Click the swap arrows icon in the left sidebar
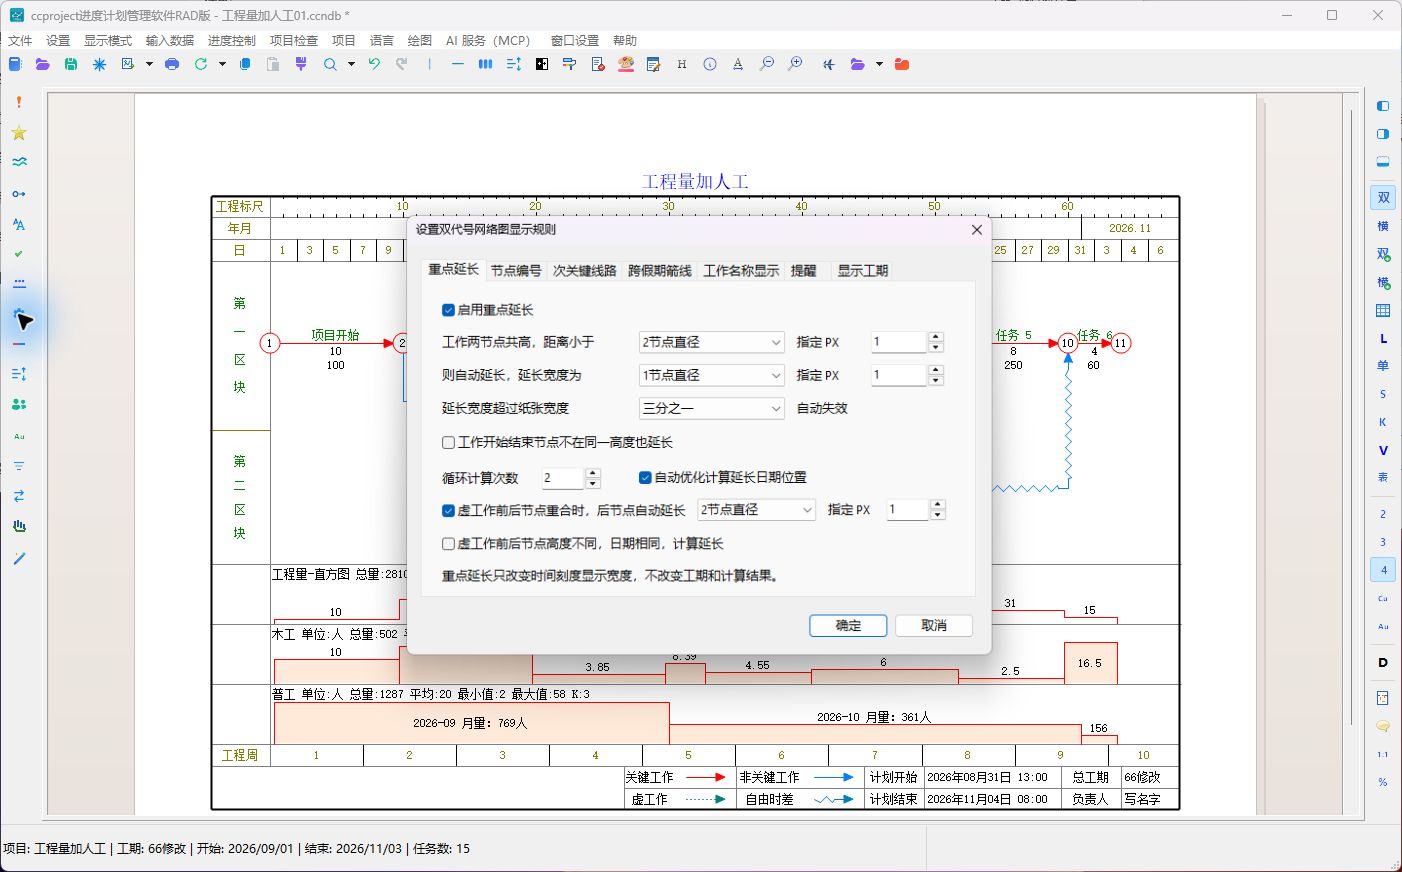The width and height of the screenshot is (1402, 872). (x=19, y=496)
